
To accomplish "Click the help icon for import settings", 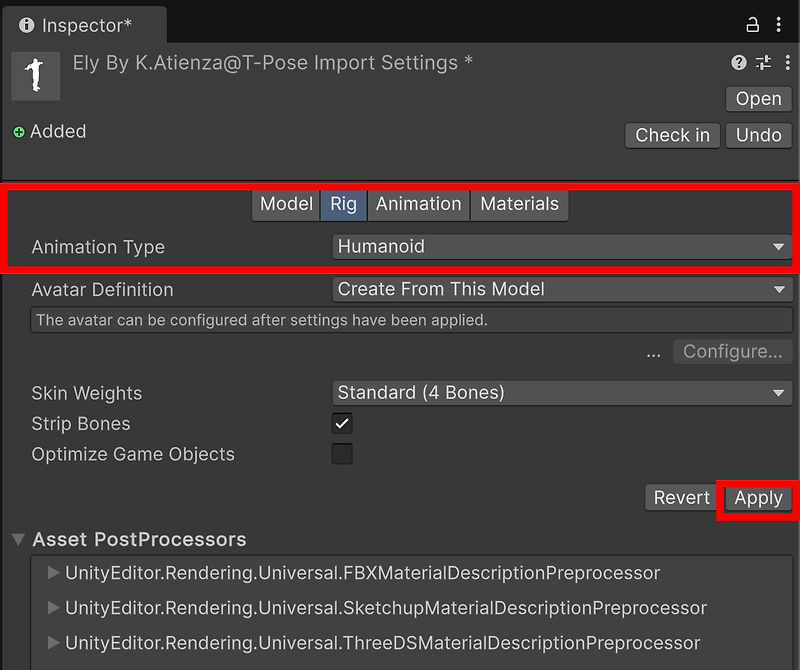I will click(739, 62).
